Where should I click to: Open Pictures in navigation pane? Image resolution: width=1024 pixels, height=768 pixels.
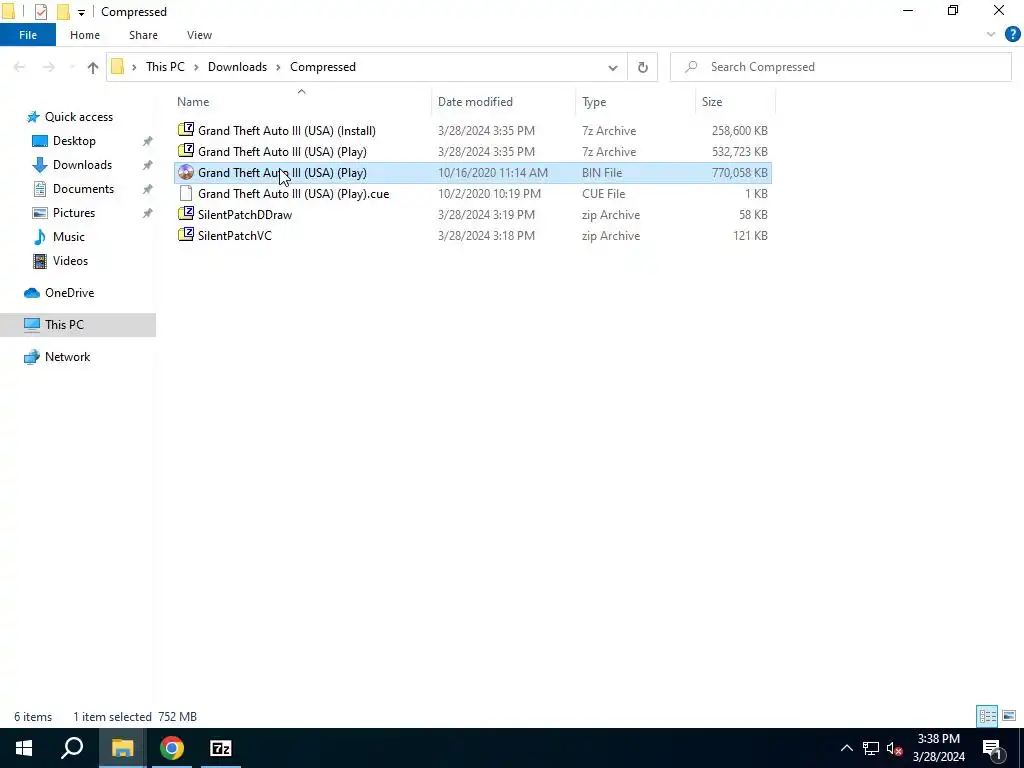coord(74,213)
